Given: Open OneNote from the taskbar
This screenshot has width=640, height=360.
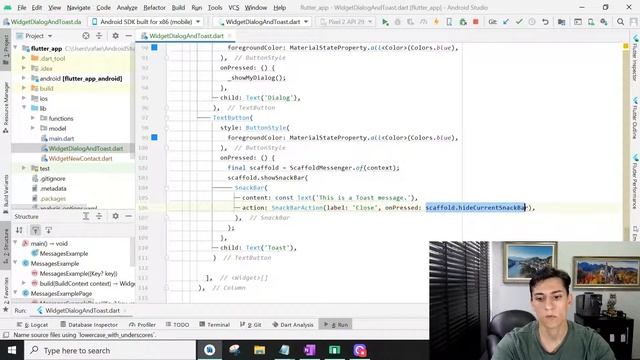Looking at the screenshot, I should pos(309,350).
